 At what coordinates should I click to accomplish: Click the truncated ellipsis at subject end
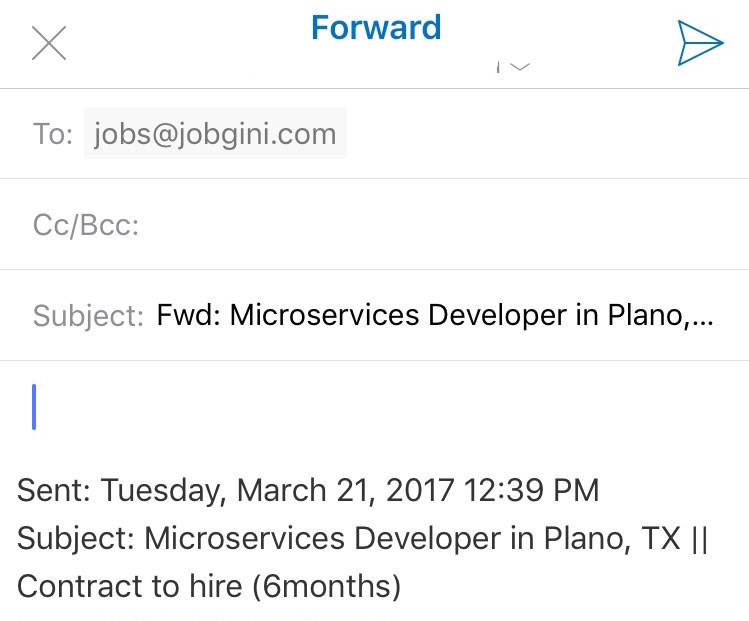(x=704, y=318)
